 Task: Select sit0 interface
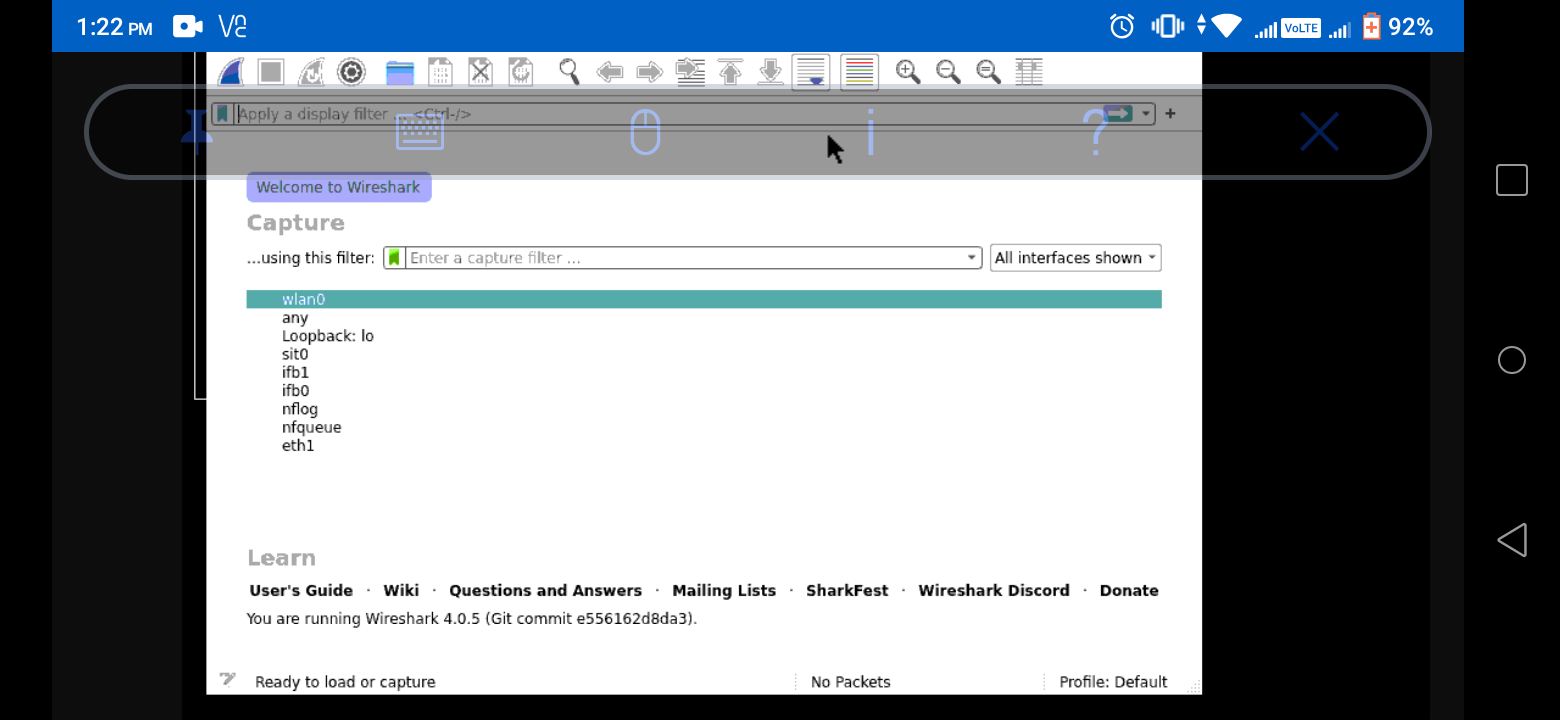[x=704, y=354]
